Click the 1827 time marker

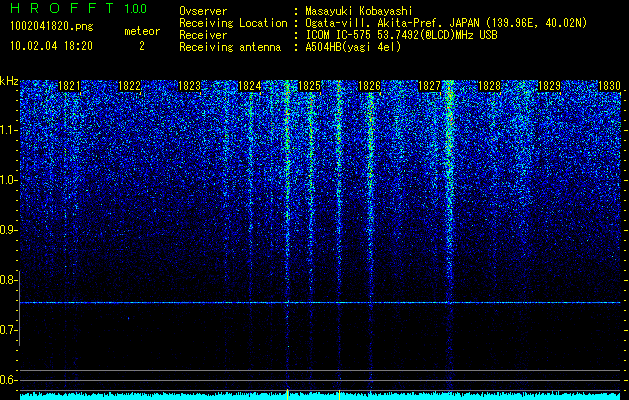(429, 86)
